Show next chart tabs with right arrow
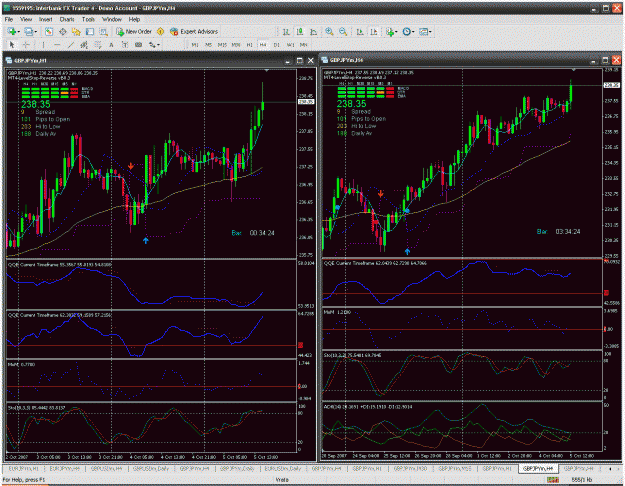 (x=619, y=469)
